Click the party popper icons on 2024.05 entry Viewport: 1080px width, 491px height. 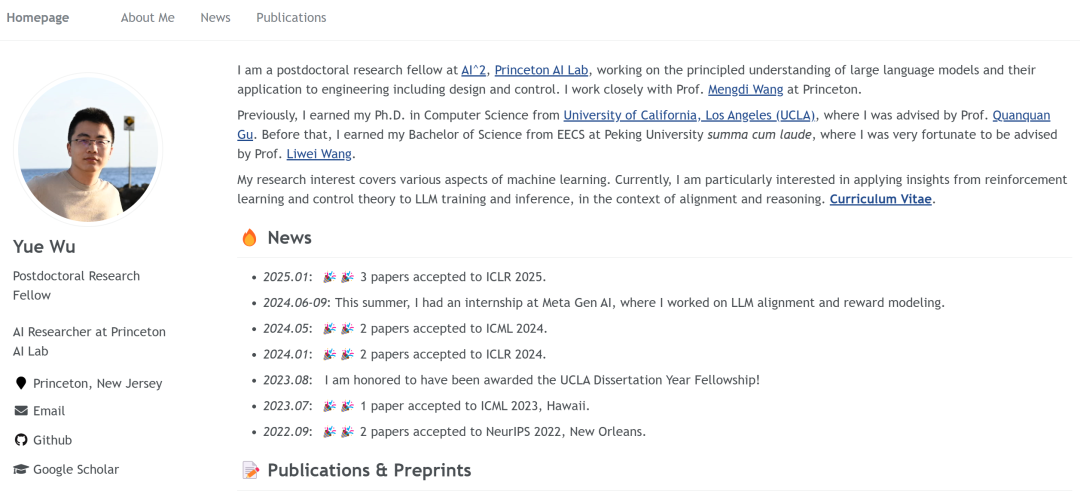pyautogui.click(x=338, y=328)
